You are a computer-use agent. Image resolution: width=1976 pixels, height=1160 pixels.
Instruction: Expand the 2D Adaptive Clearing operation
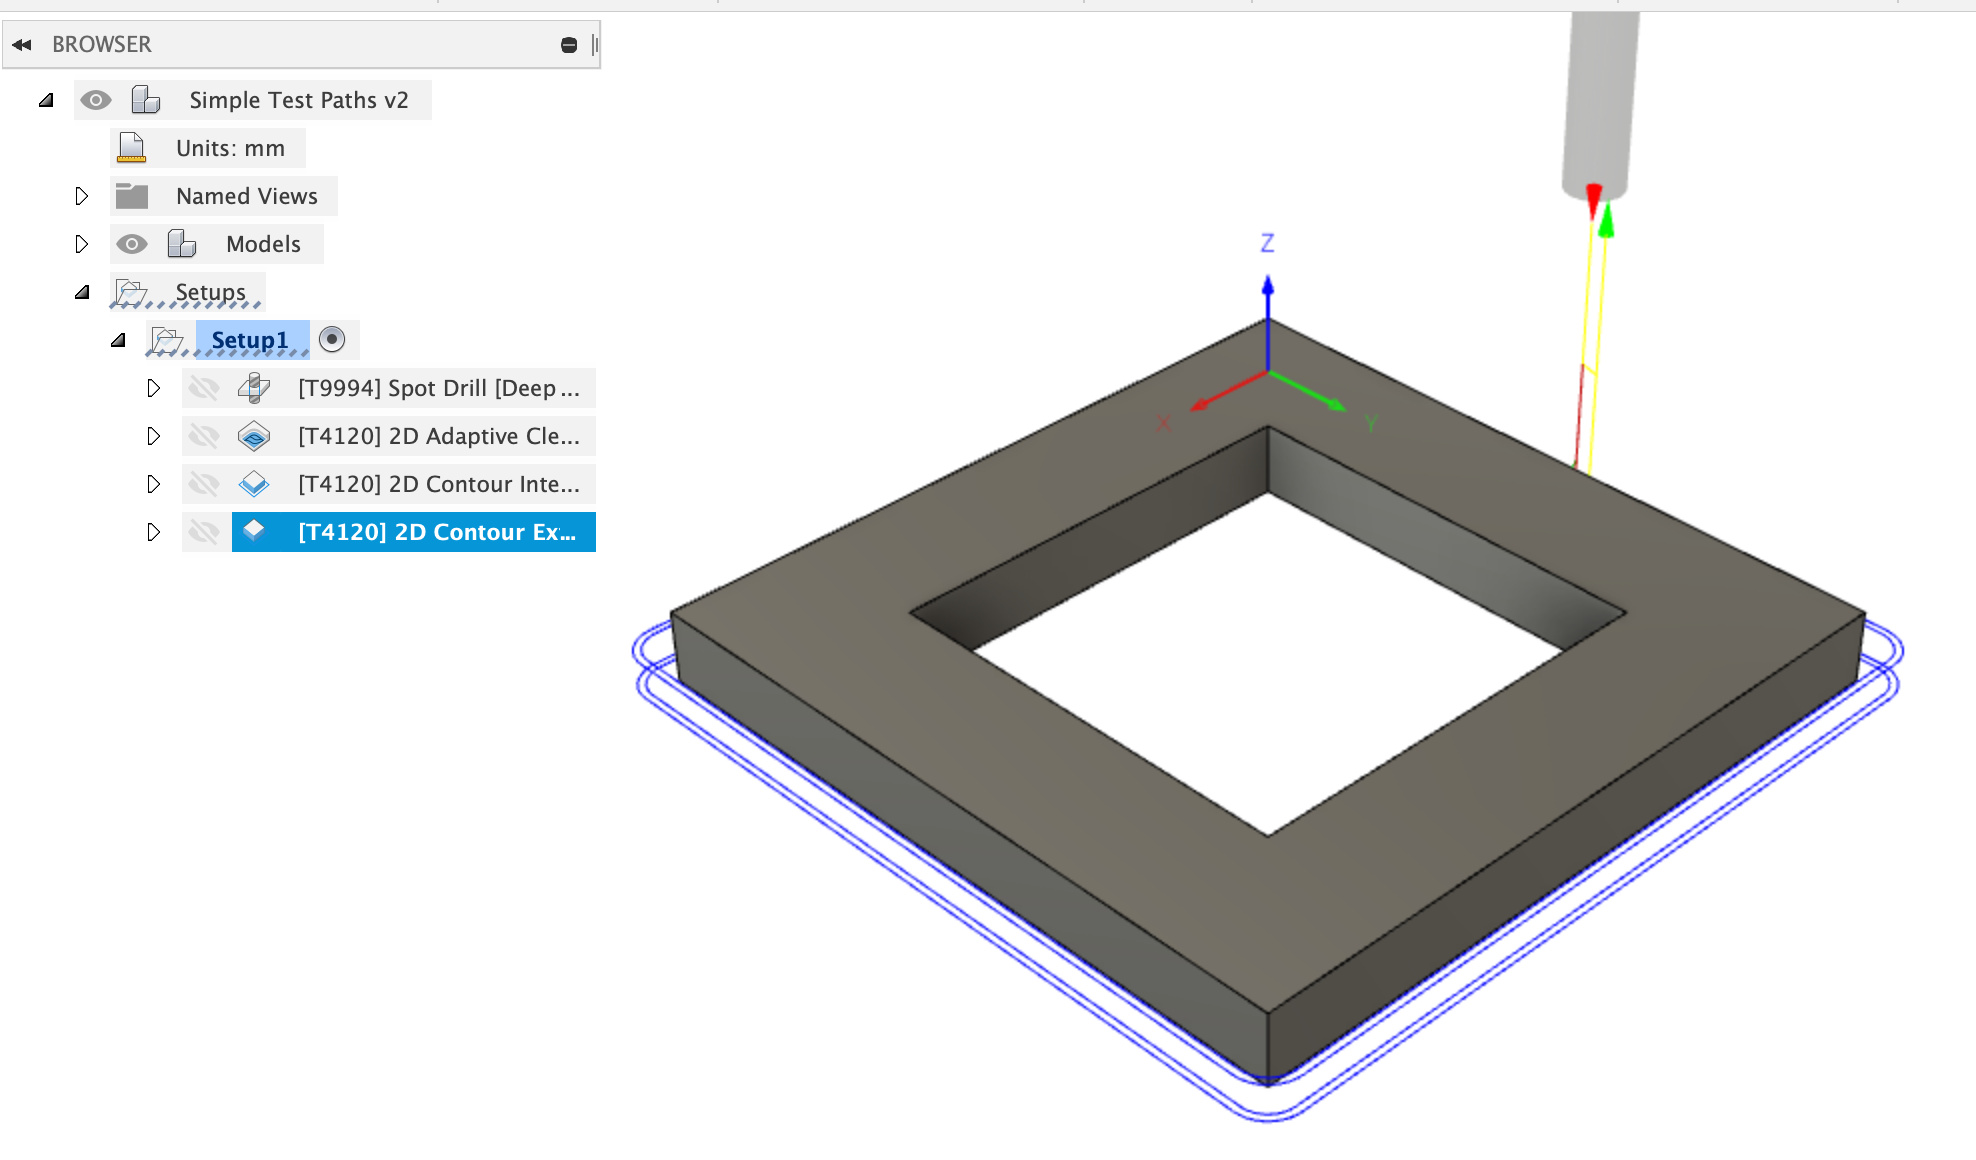153,436
